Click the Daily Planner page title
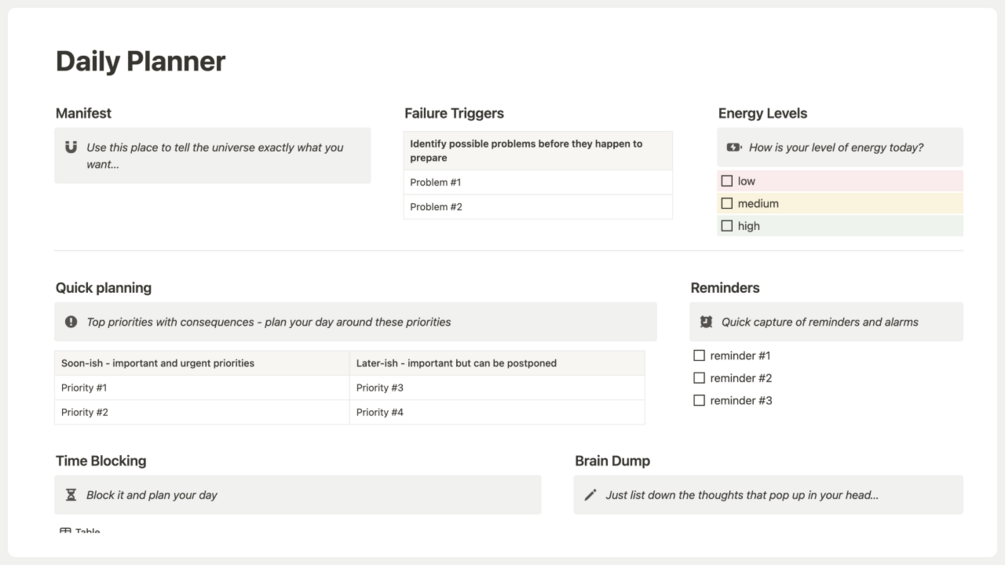The height and width of the screenshot is (565, 1005). point(140,61)
